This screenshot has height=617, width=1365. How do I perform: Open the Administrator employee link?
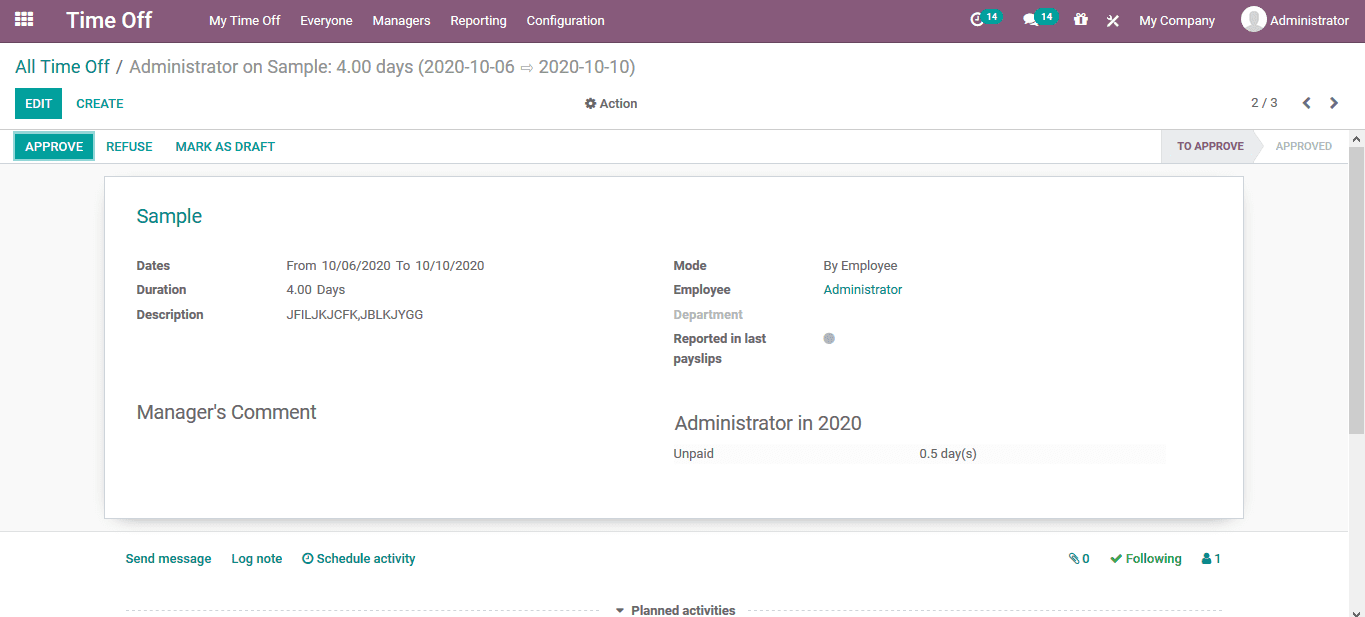tap(862, 289)
